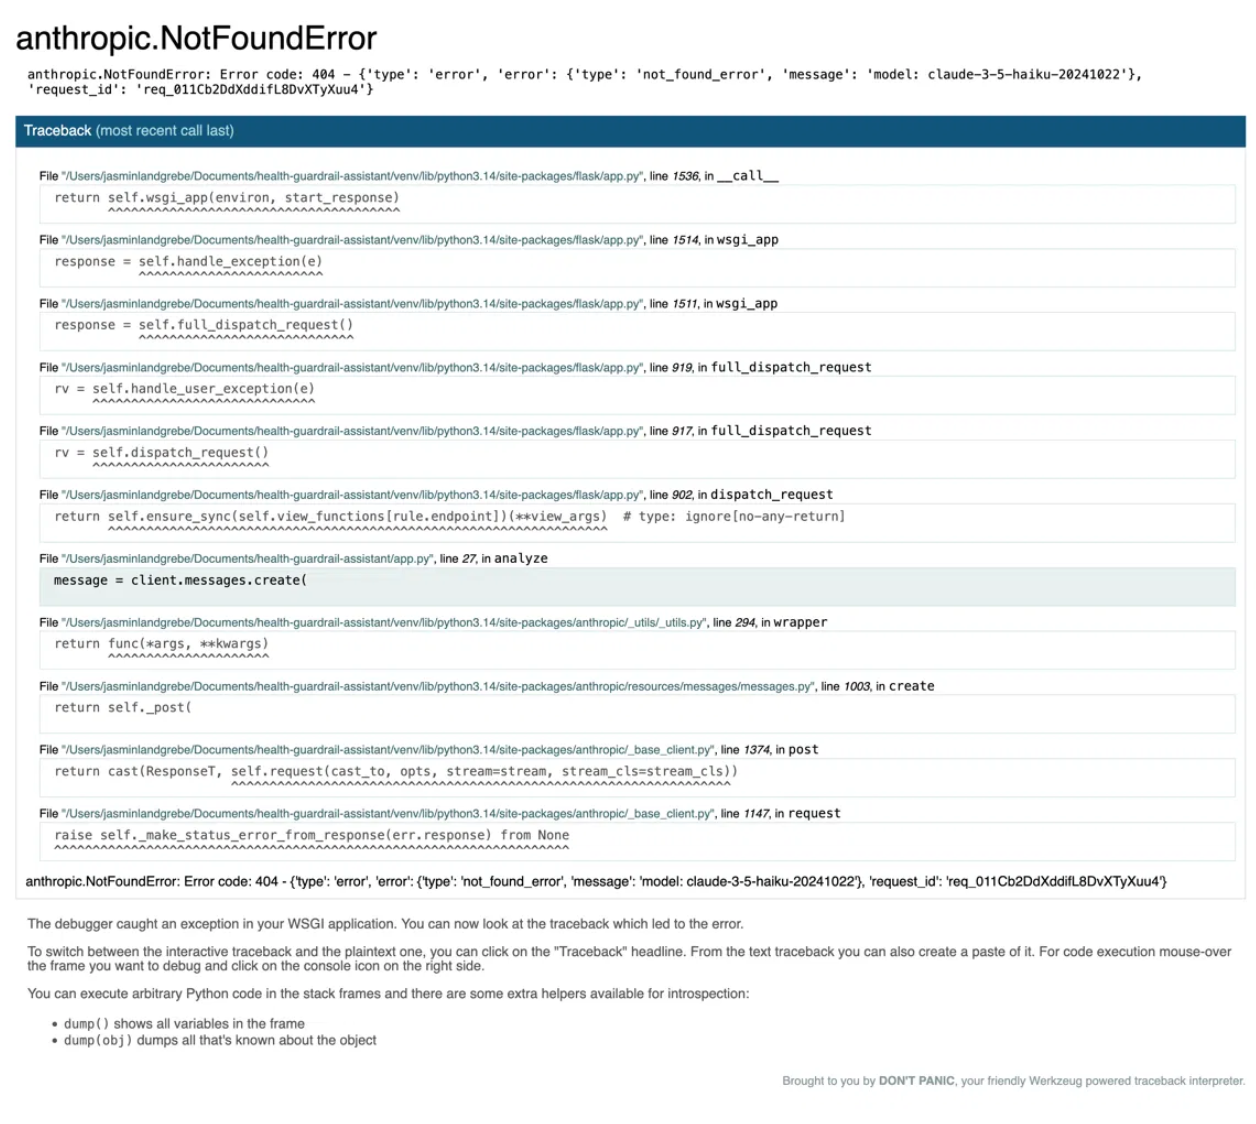1256x1124 pixels.
Task: Open the frame at _base_client.py line 1147
Action: (440, 814)
